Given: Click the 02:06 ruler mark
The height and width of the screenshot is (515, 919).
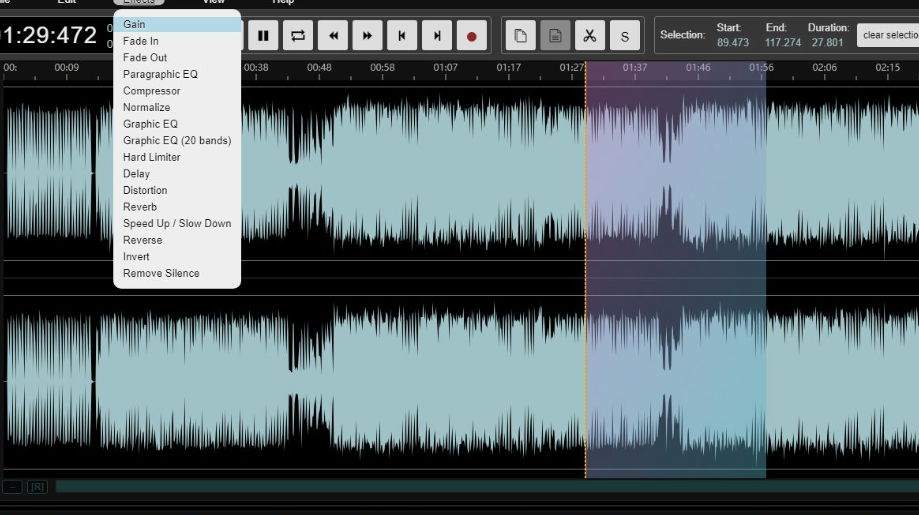Looking at the screenshot, I should (x=824, y=67).
